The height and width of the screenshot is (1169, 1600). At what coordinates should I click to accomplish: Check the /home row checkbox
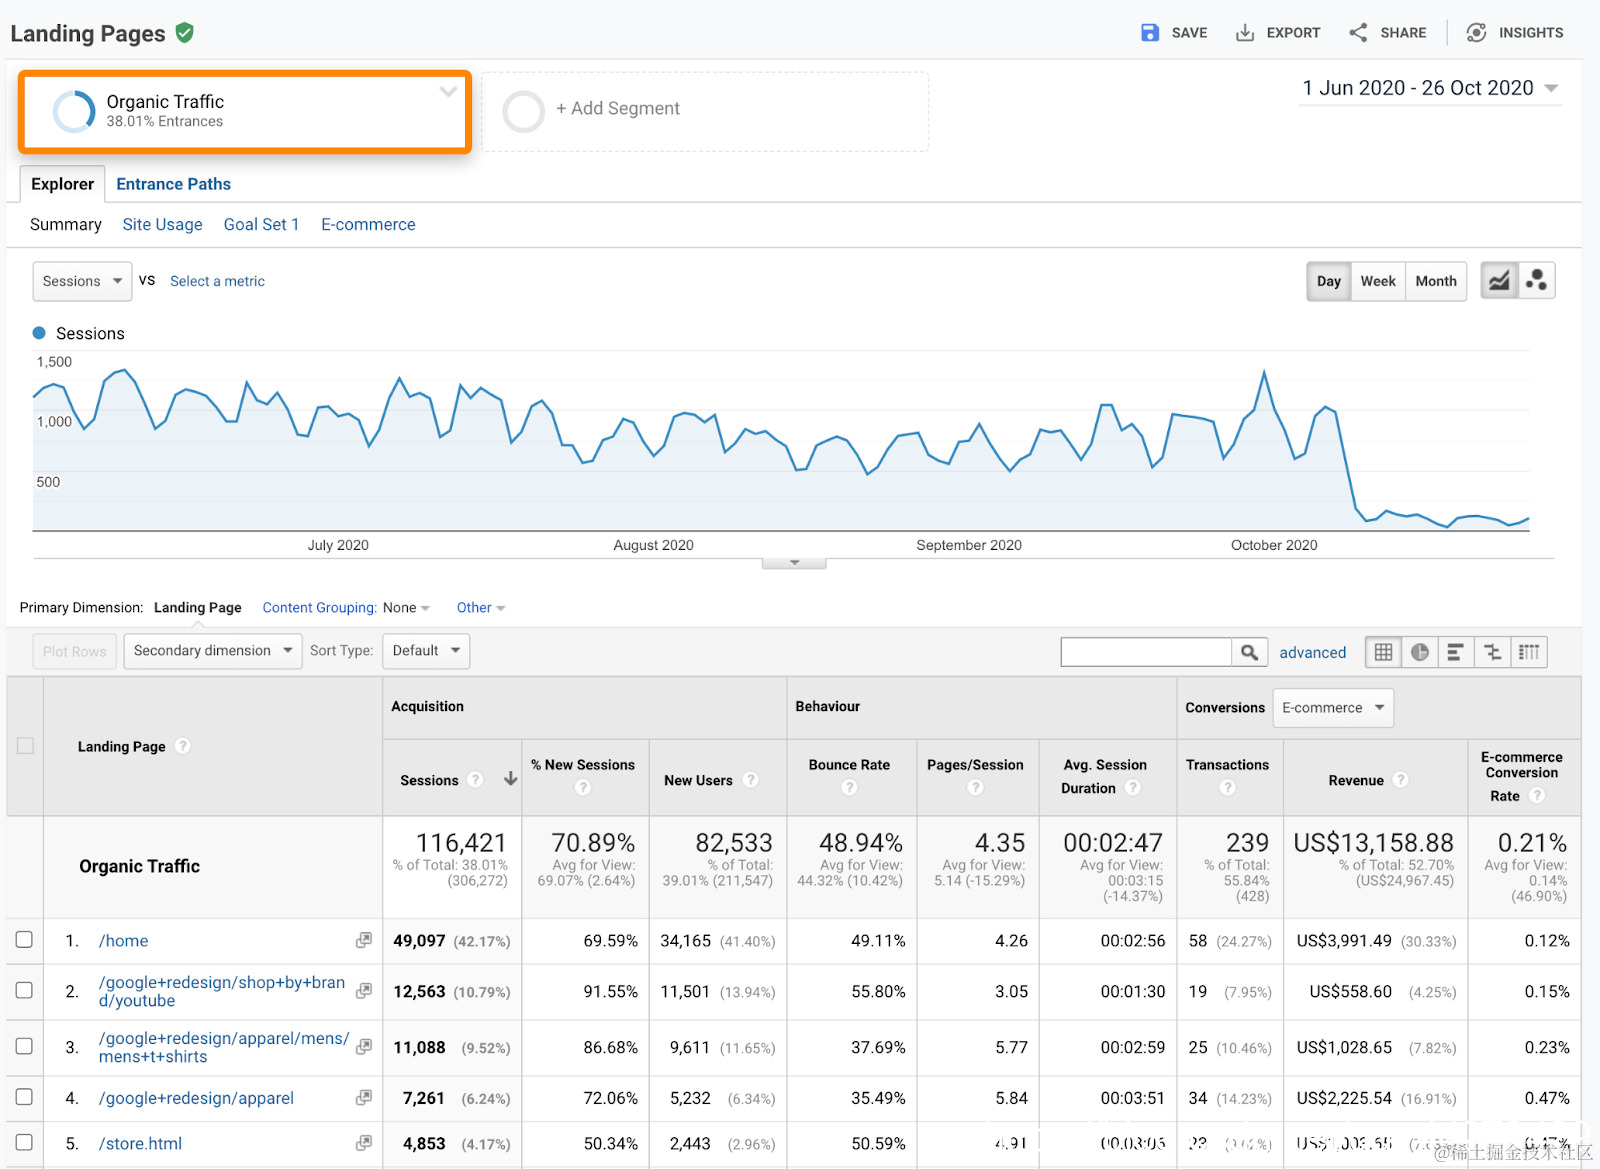coord(24,940)
